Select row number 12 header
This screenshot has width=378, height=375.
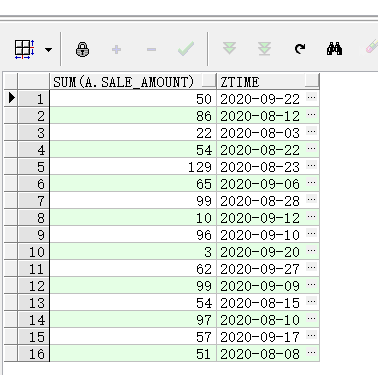[x=34, y=286]
